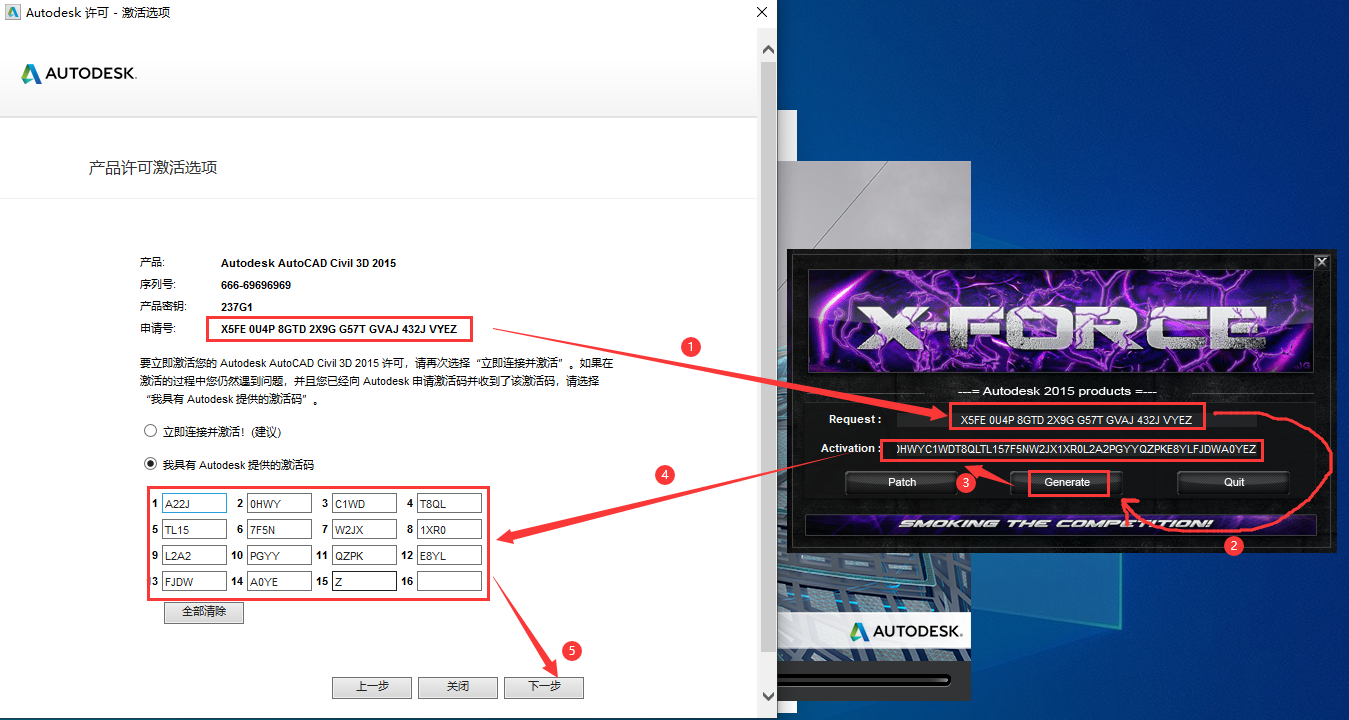Click activation code field 12 containing E8YL

click(x=449, y=555)
